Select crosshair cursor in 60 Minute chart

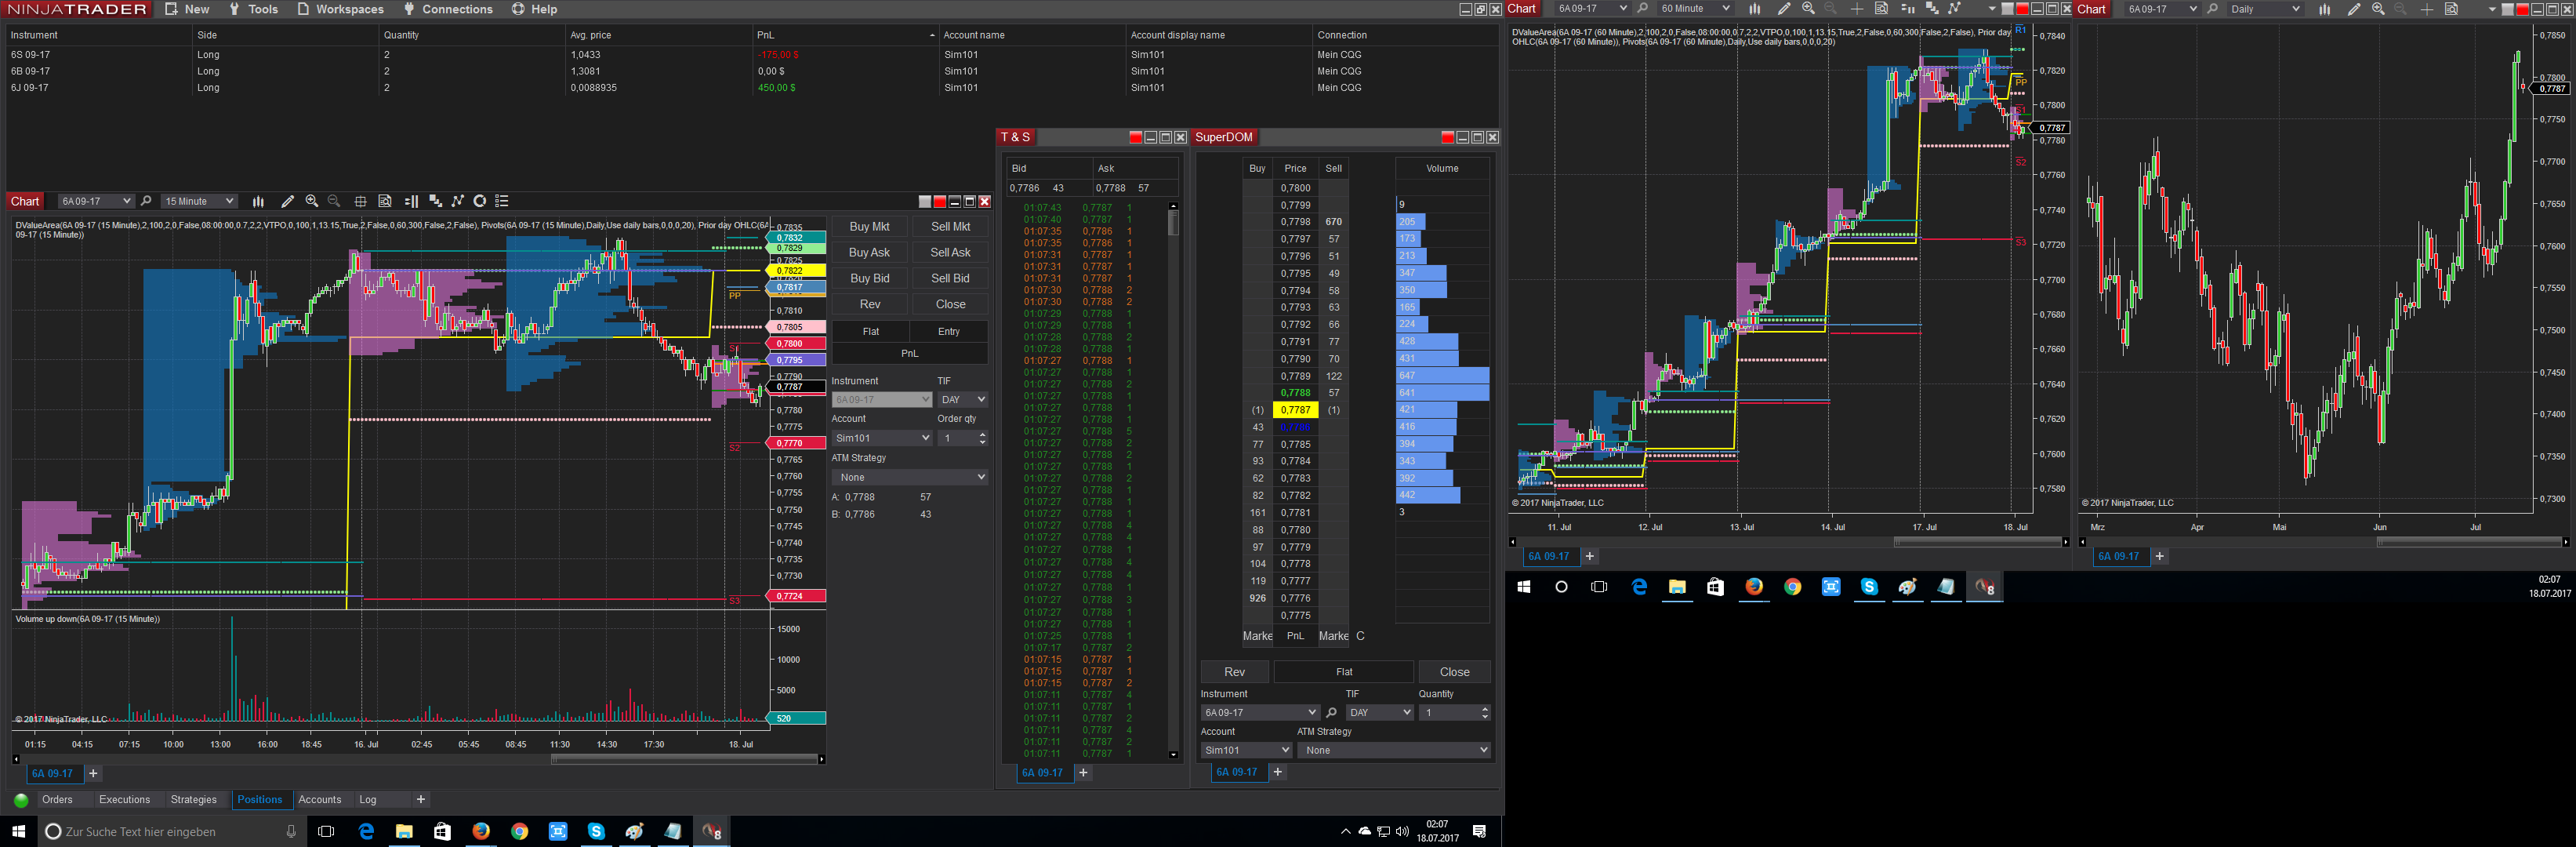pyautogui.click(x=1856, y=9)
